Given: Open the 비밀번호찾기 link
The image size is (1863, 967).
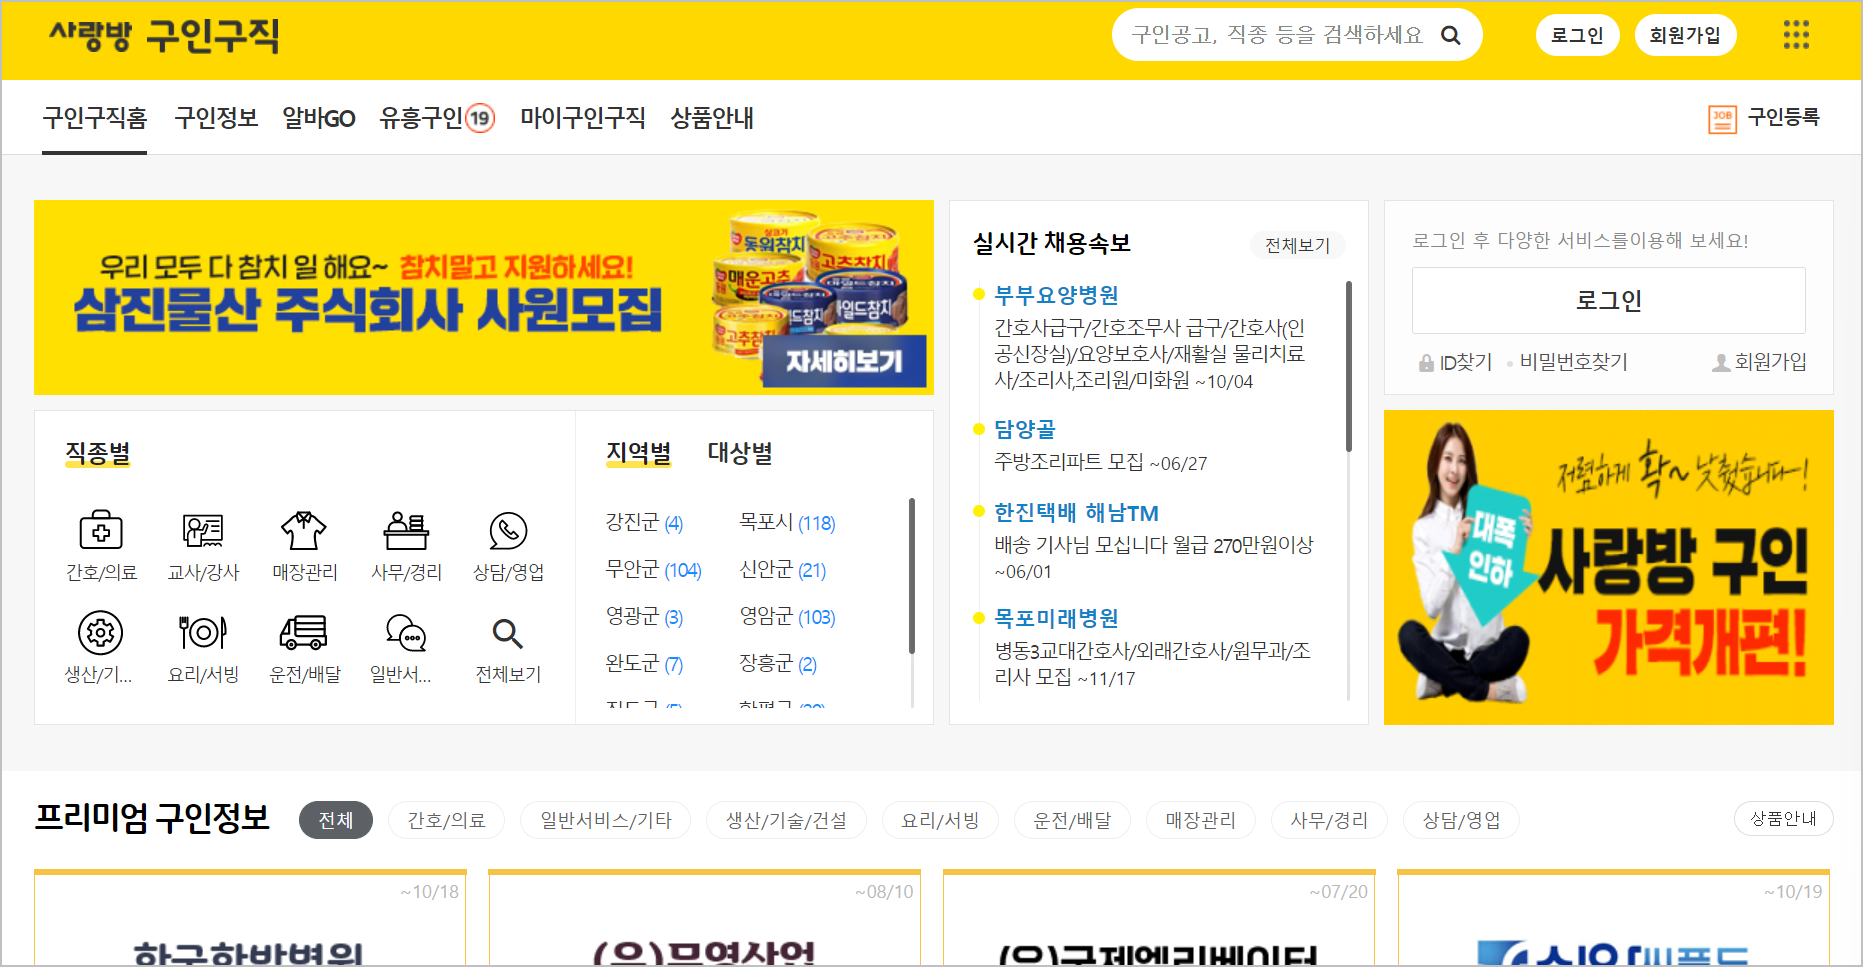Looking at the screenshot, I should coord(1573,362).
